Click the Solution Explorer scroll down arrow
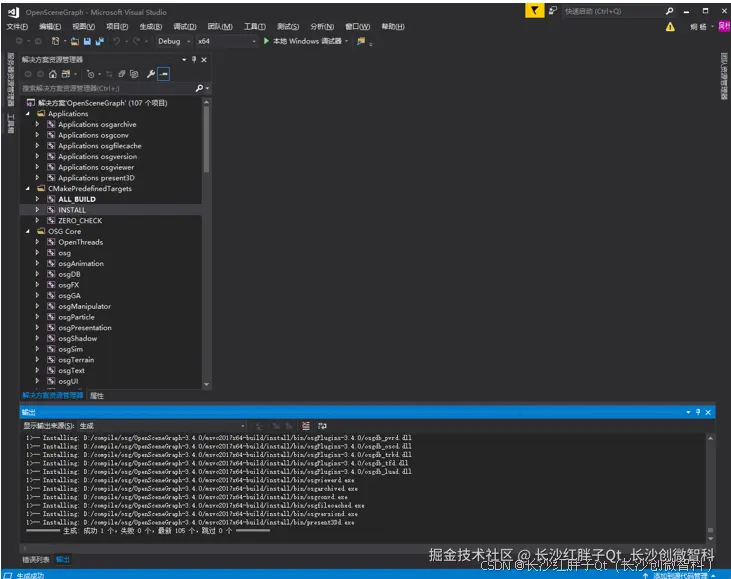The width and height of the screenshot is (731, 579). pos(206,385)
